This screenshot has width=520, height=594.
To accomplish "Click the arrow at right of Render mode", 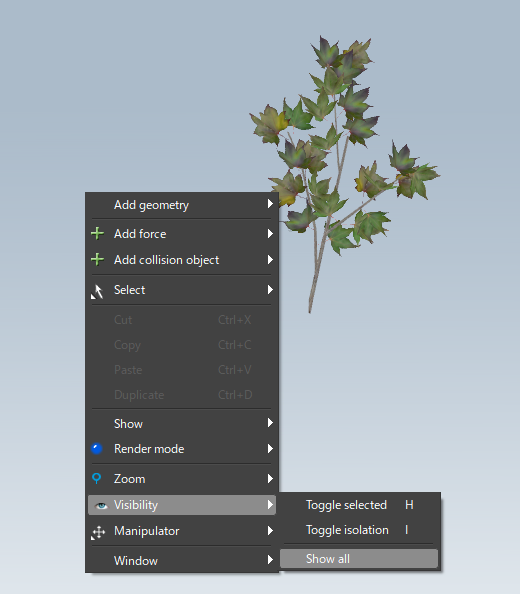I will click(x=270, y=449).
